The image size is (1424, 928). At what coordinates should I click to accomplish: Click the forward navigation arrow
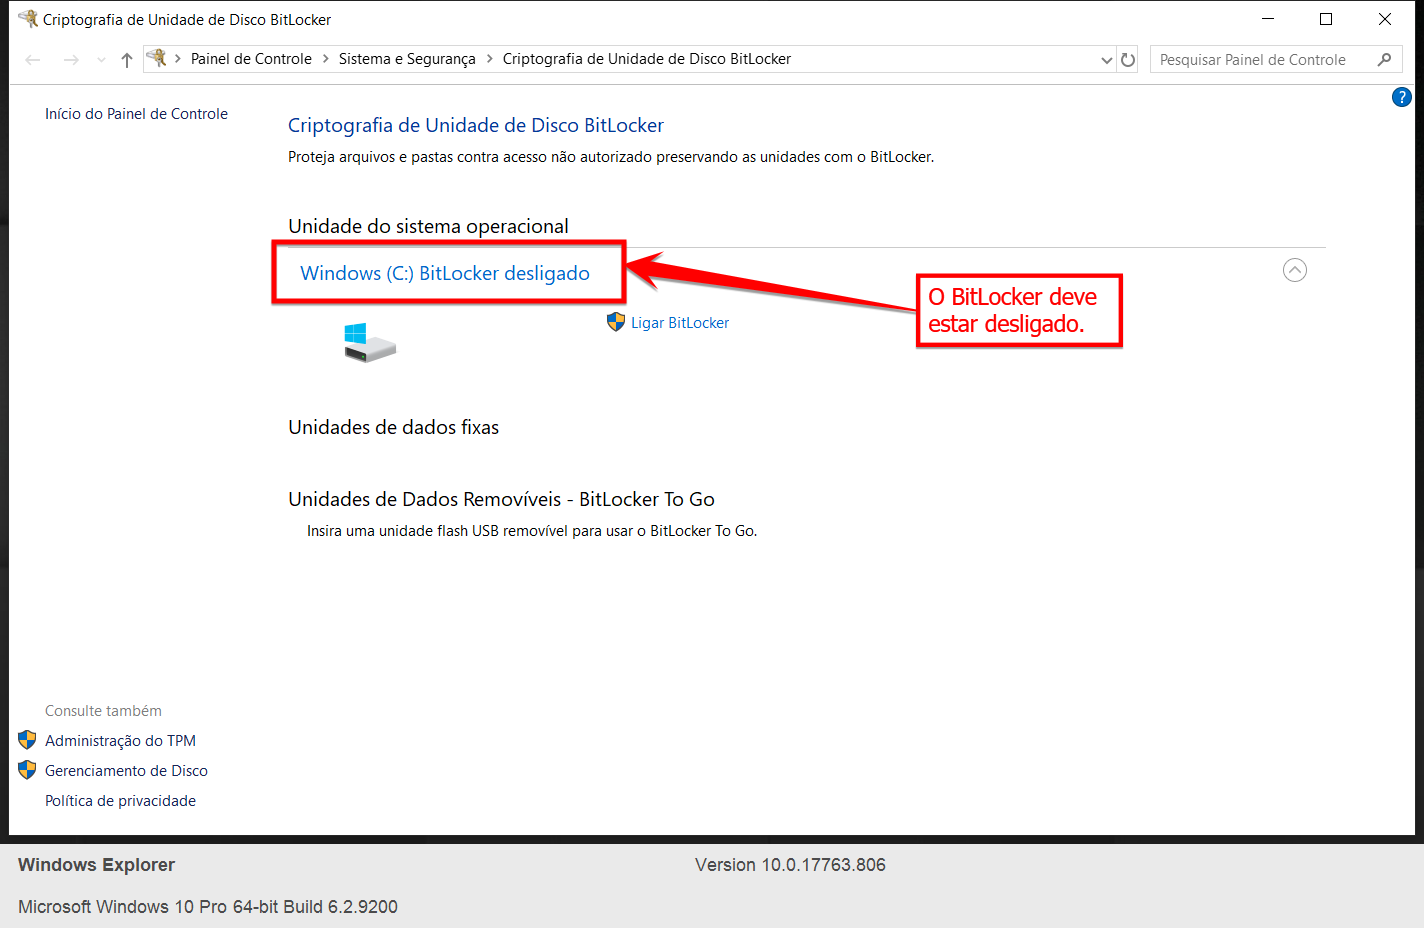pos(71,60)
